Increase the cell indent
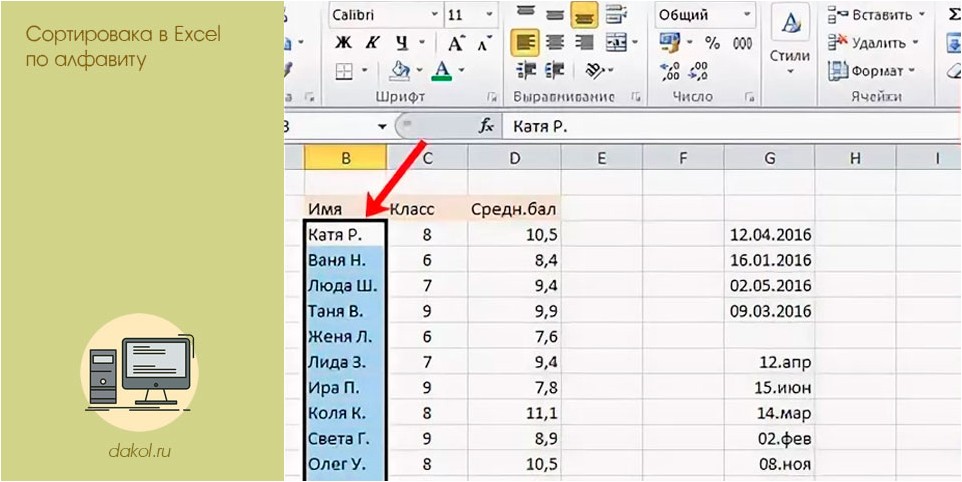The width and height of the screenshot is (962, 482). point(555,71)
